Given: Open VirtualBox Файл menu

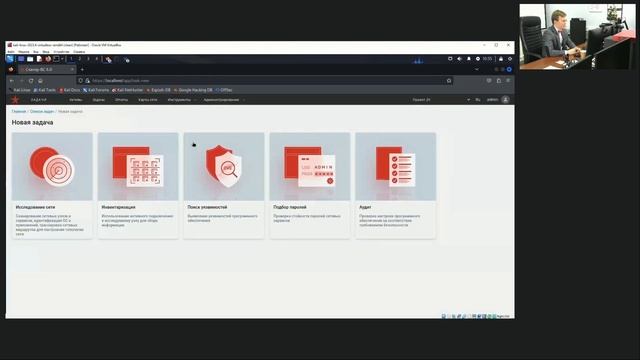Looking at the screenshot, I should [x=11, y=52].
